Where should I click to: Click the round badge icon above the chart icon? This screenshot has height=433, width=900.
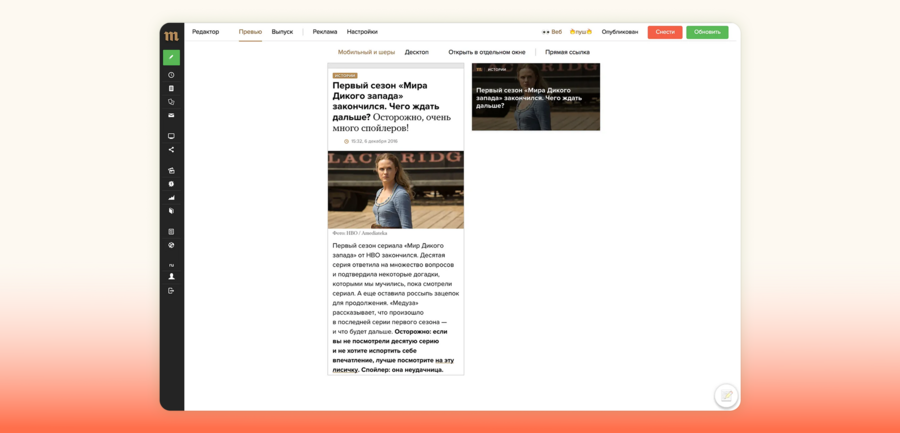[x=171, y=184]
